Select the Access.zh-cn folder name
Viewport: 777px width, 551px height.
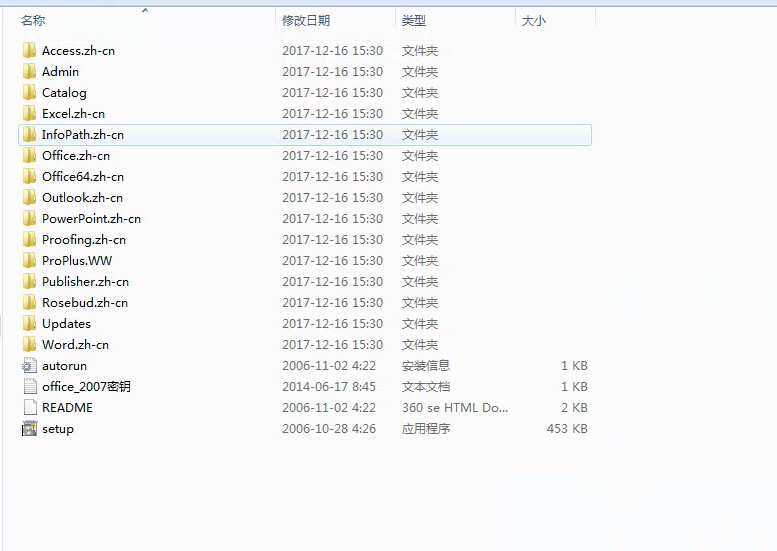click(78, 51)
